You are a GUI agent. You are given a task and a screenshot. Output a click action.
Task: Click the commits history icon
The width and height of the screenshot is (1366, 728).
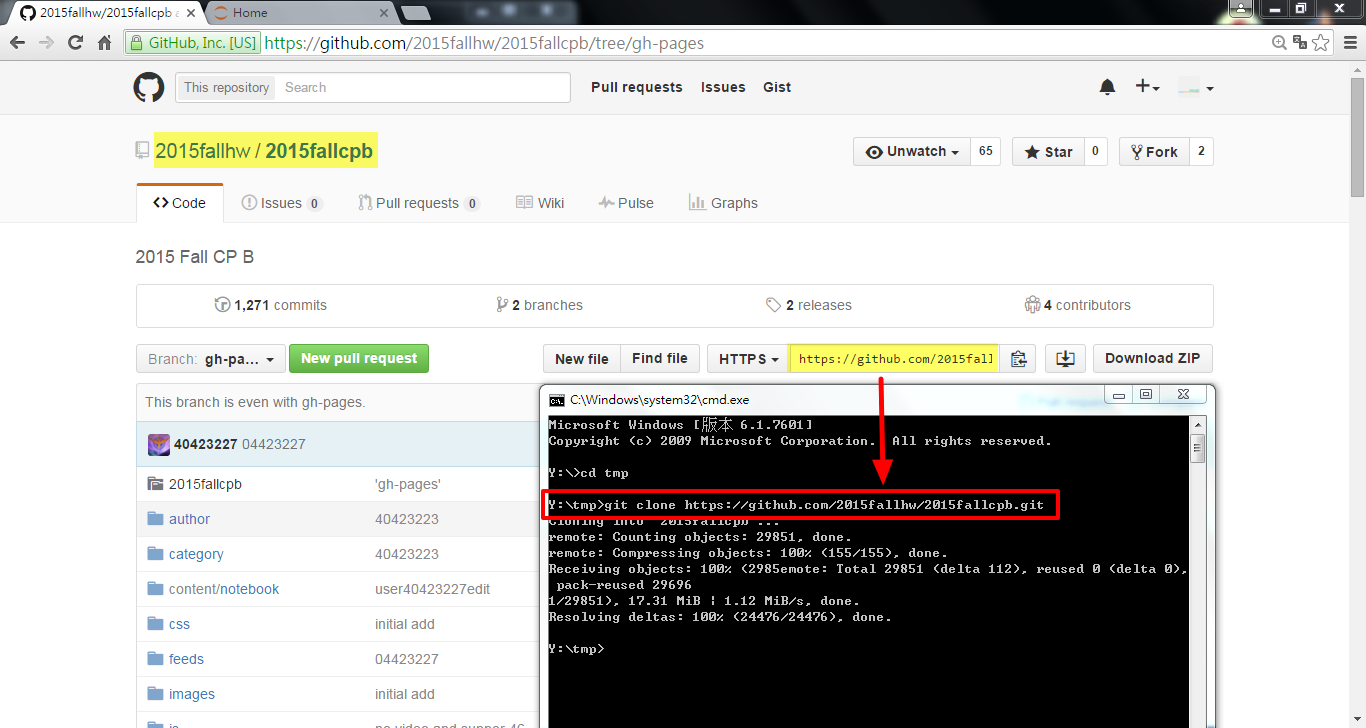(x=222, y=305)
